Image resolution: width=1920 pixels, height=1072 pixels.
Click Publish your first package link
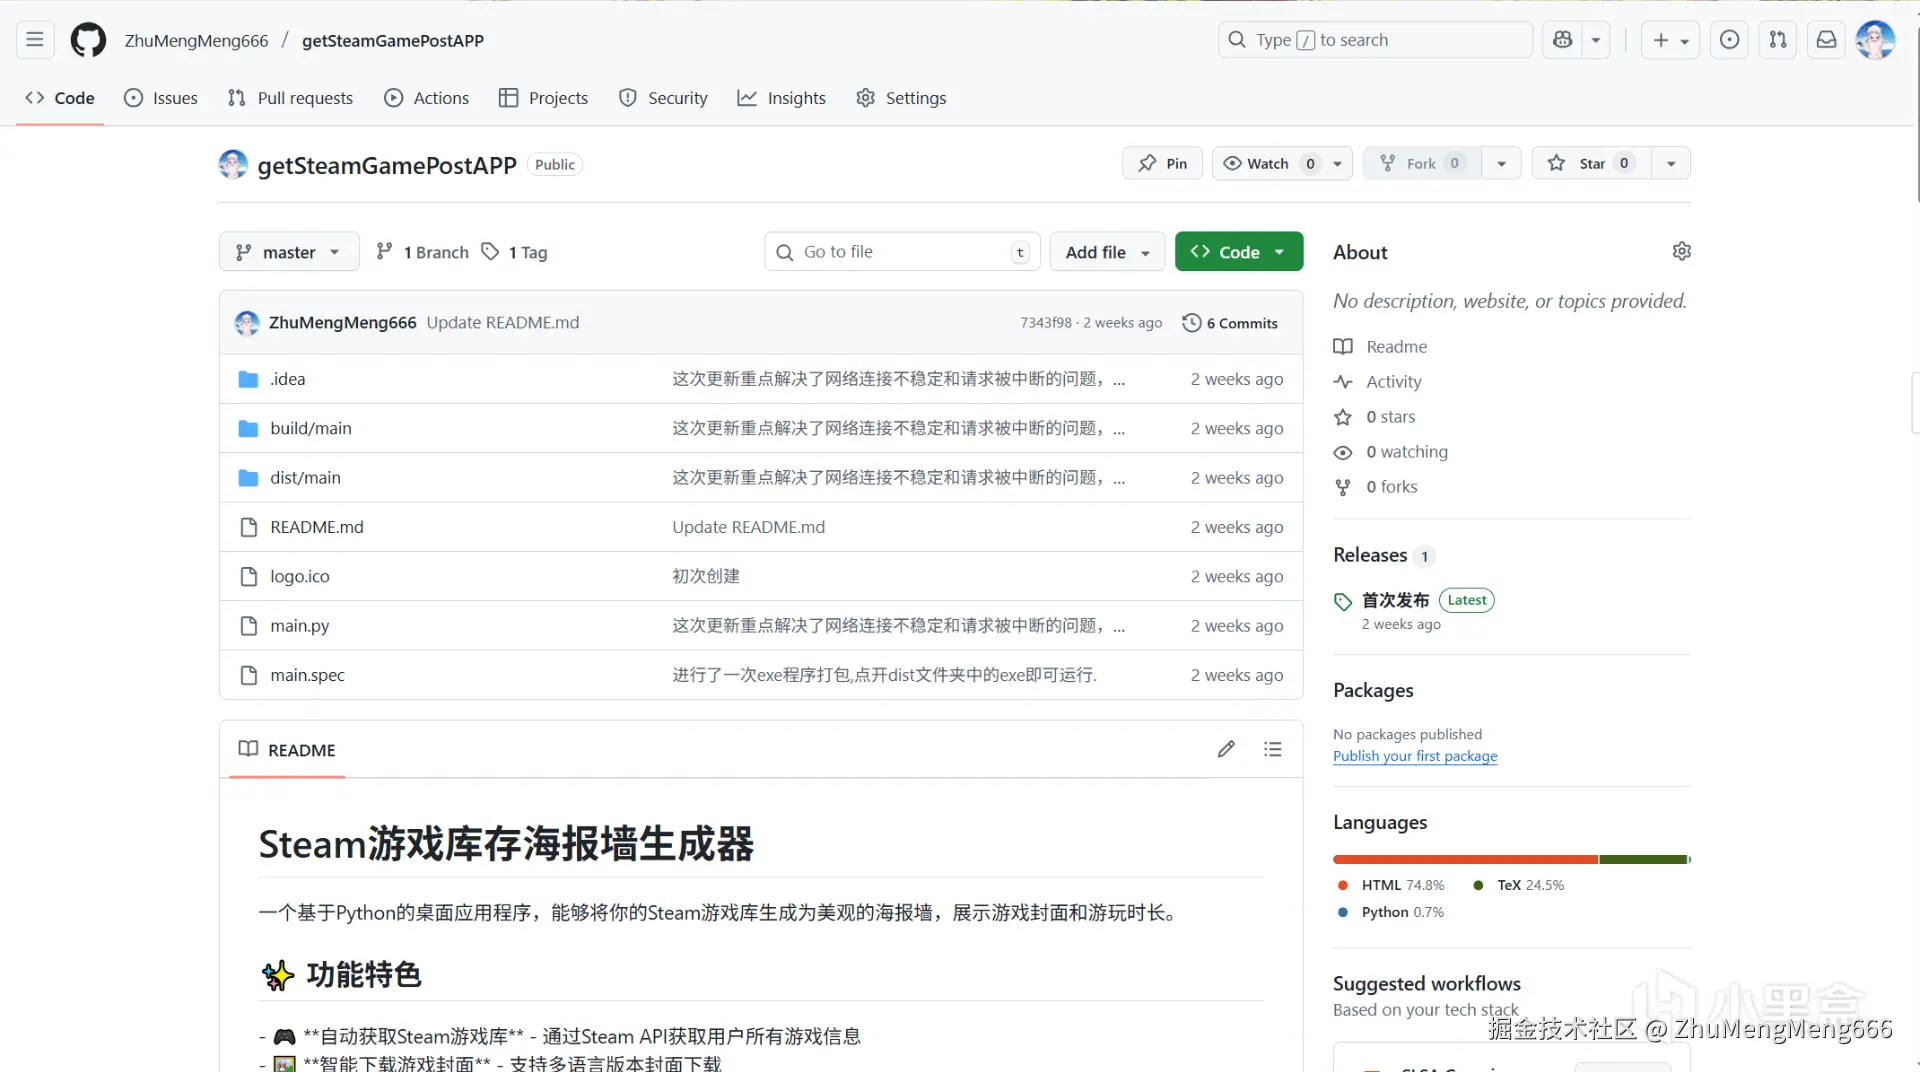click(x=1415, y=756)
